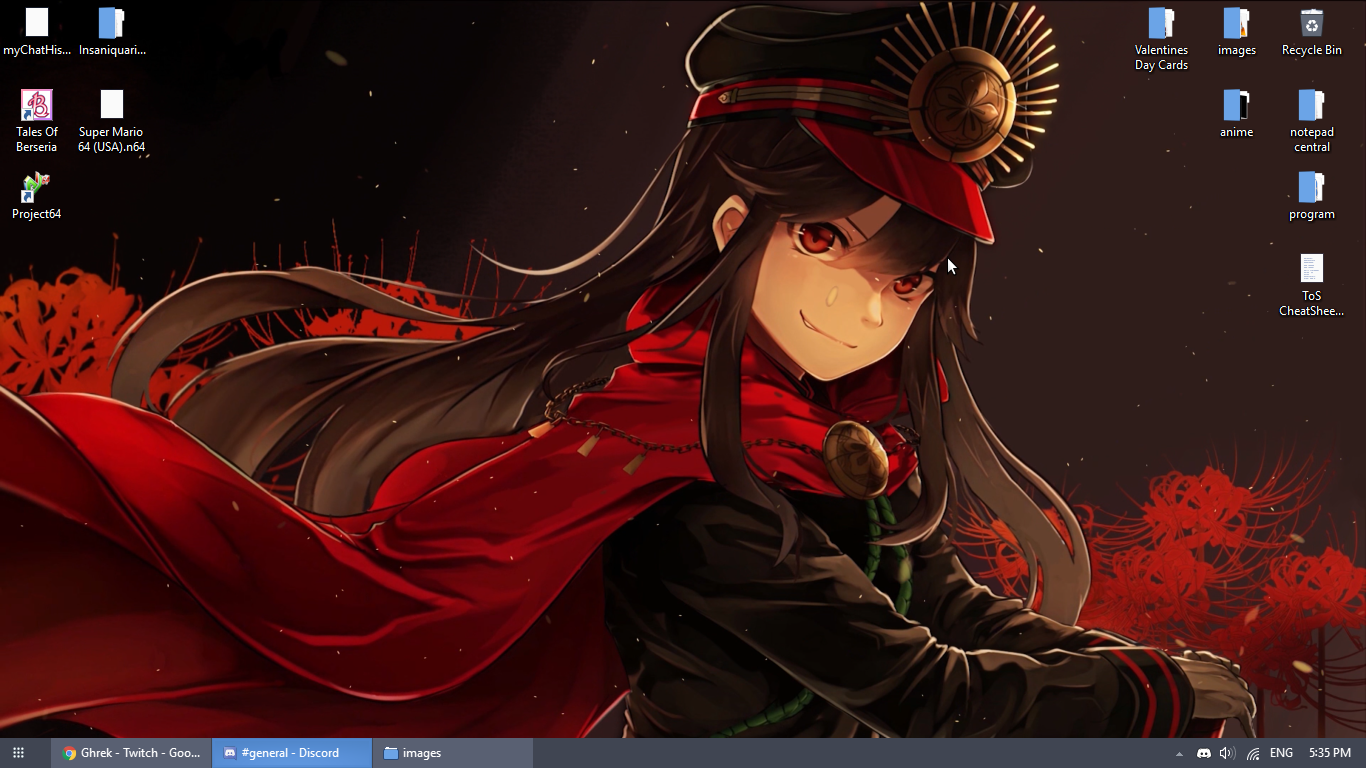This screenshot has height=768, width=1366.
Task: Open the 5:35 PM taskbar clock
Action: 1329,753
